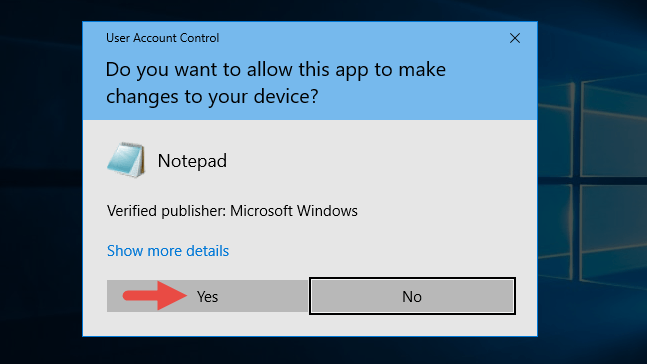Click the Windows logo on the wallpaper
This screenshot has height=364, width=647.
pyautogui.click(x=593, y=182)
